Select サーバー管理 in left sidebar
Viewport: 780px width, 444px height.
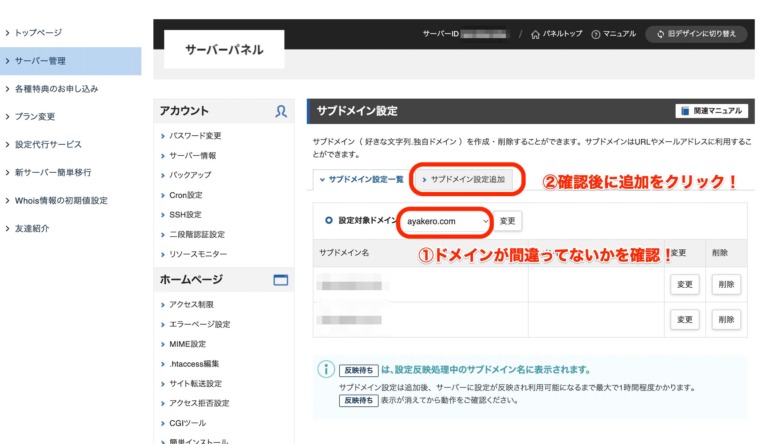[71, 61]
